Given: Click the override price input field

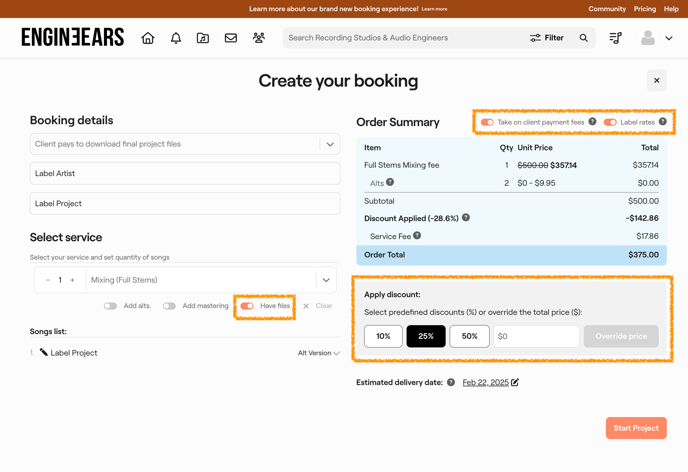Looking at the screenshot, I should coord(536,336).
